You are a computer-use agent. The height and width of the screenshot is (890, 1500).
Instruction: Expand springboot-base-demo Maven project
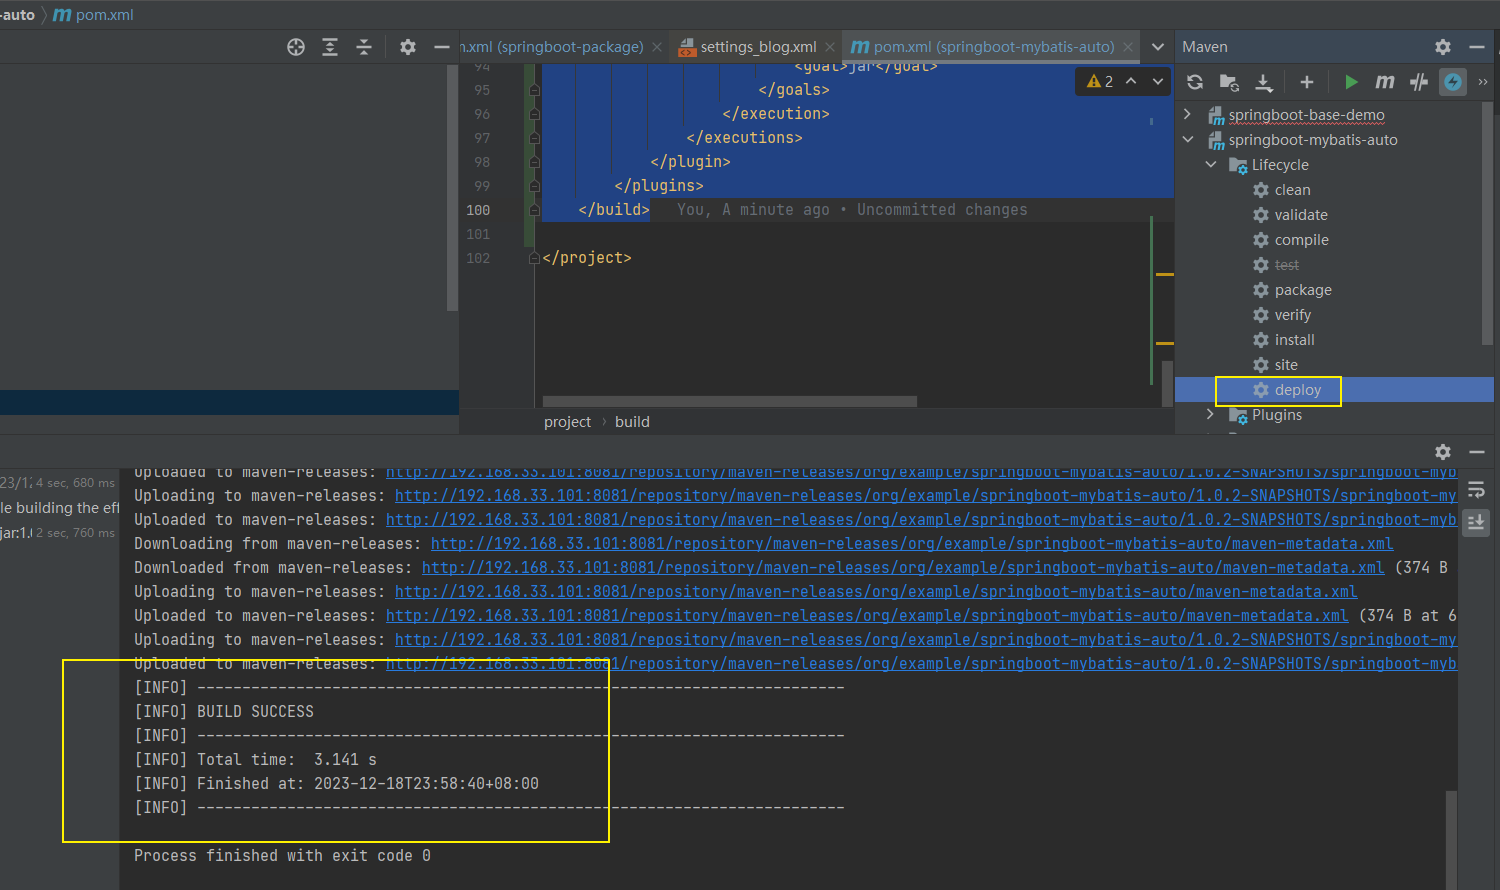1187,115
